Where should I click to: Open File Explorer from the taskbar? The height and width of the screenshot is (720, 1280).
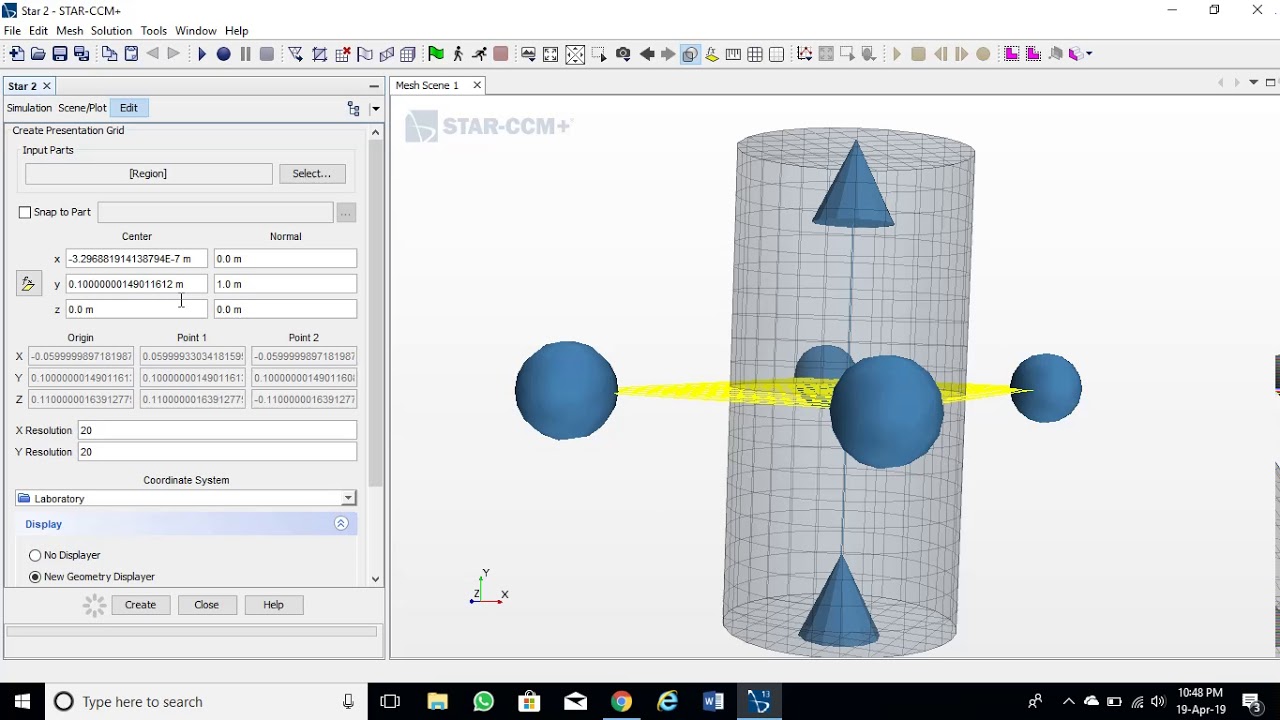point(437,702)
